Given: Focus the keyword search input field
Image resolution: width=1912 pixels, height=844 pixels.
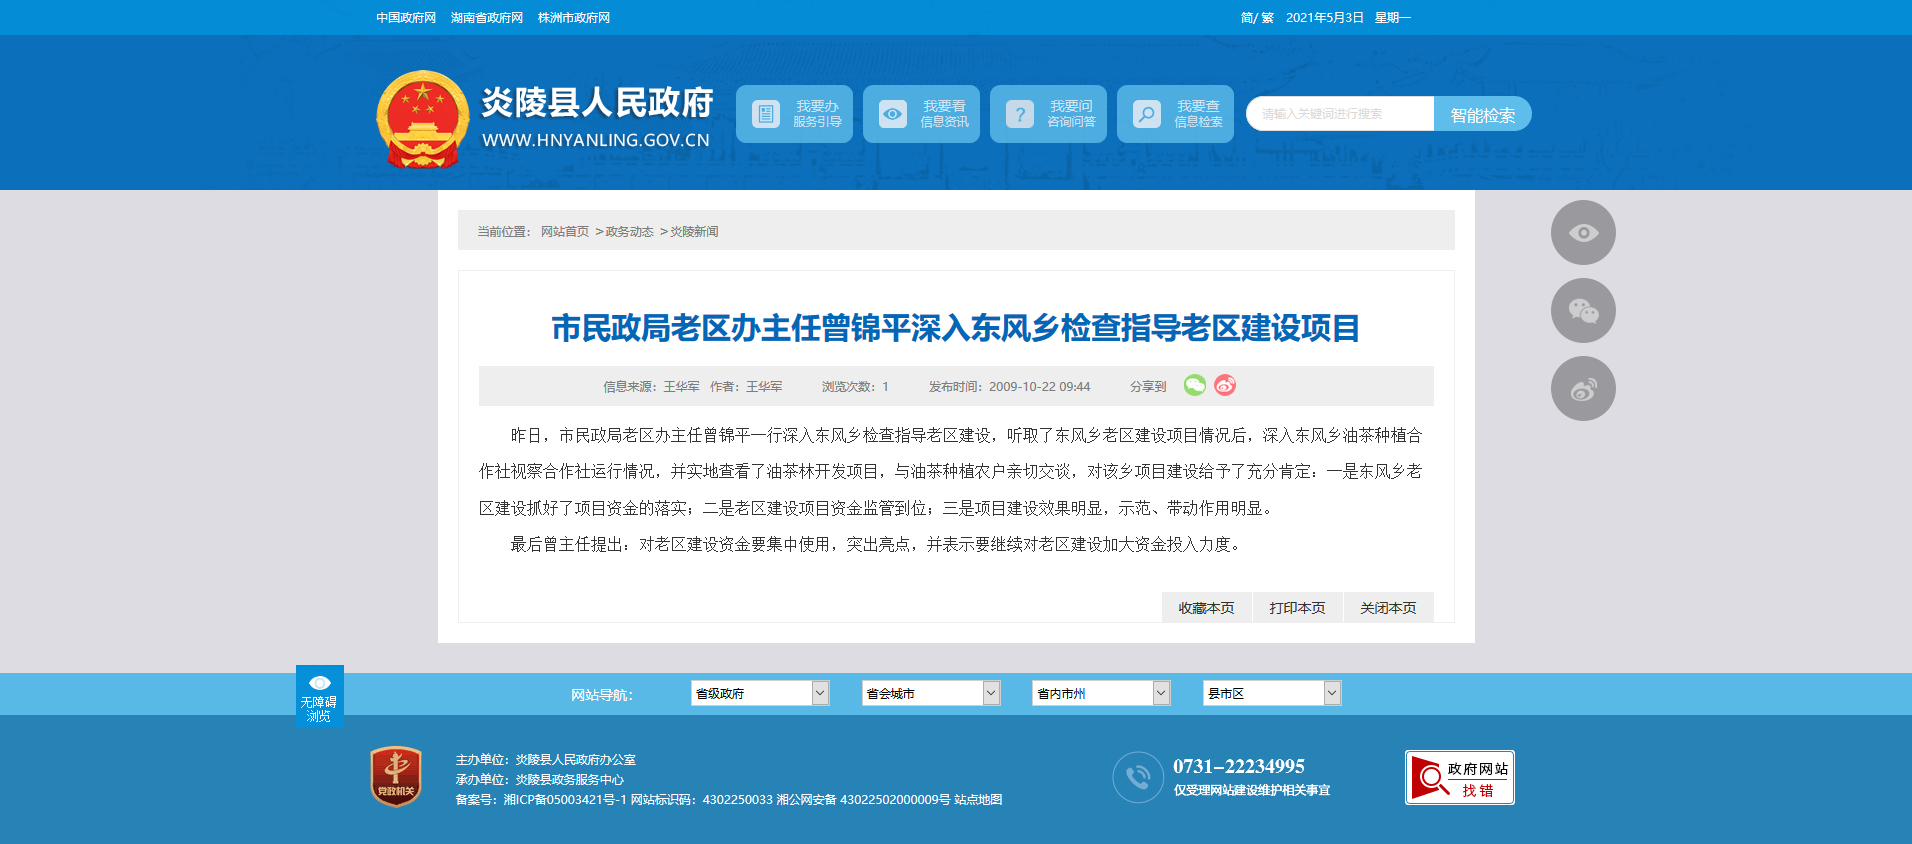Looking at the screenshot, I should click(1340, 114).
